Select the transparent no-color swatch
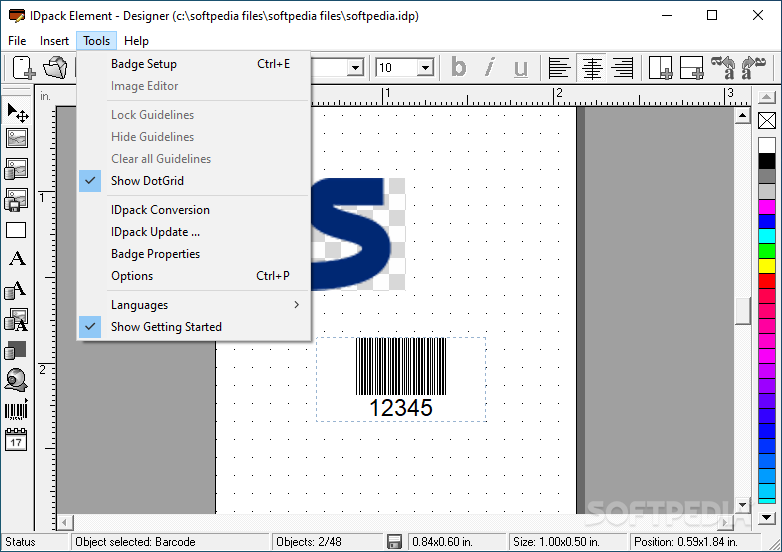782x552 pixels. pyautogui.click(x=767, y=120)
